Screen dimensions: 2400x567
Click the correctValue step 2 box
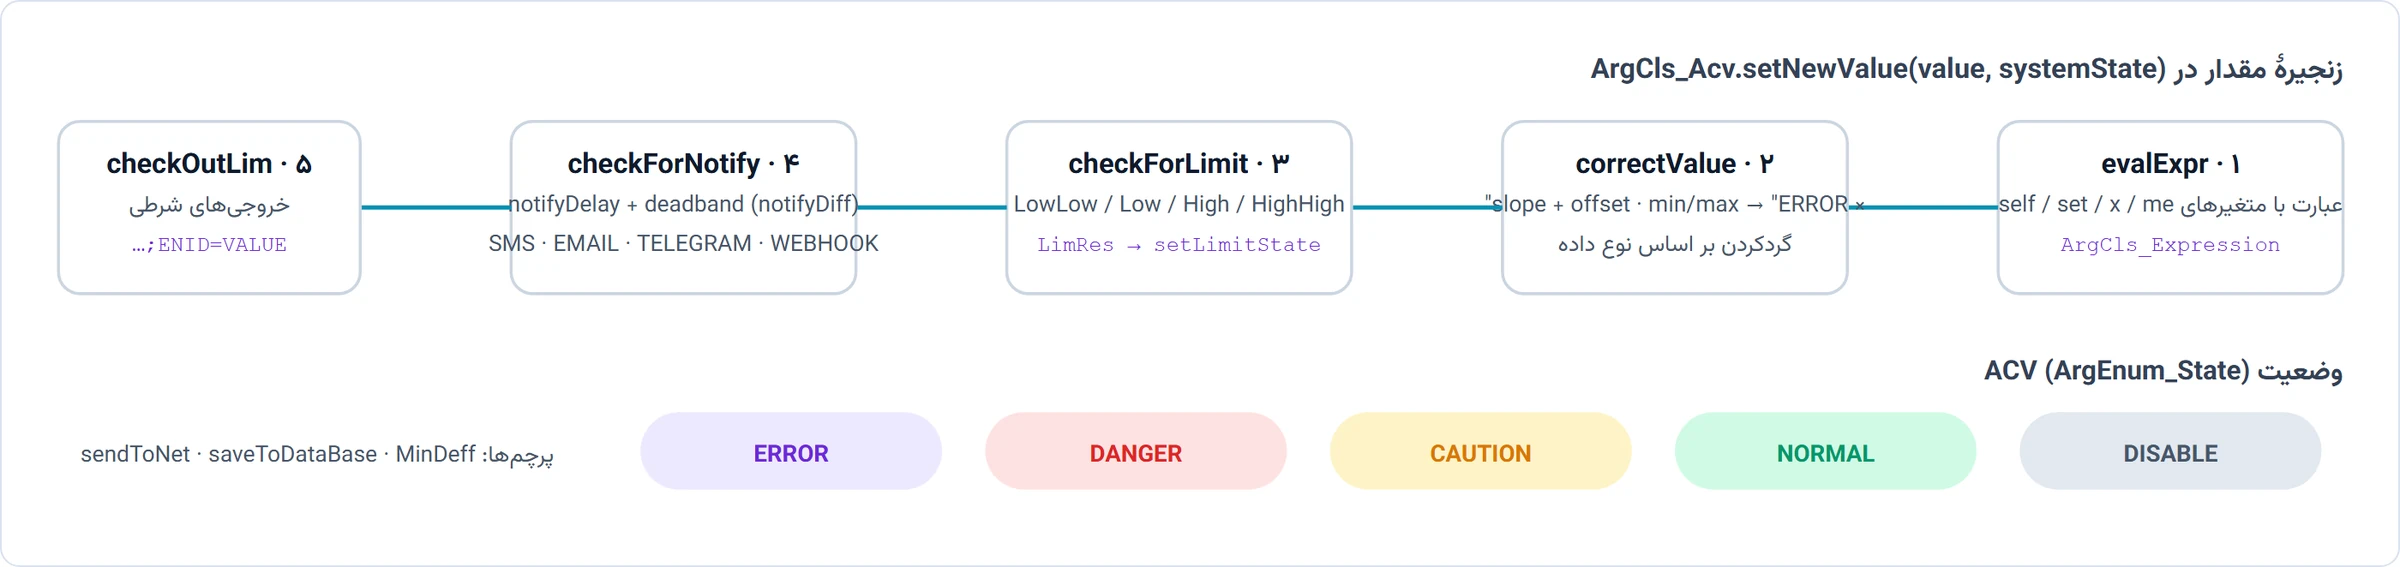point(1674,208)
